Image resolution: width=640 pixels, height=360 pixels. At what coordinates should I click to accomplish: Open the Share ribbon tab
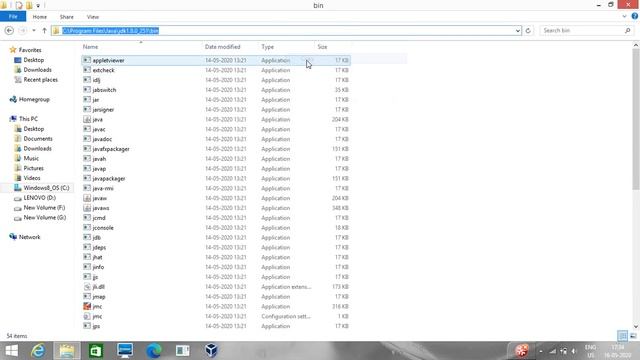(67, 17)
